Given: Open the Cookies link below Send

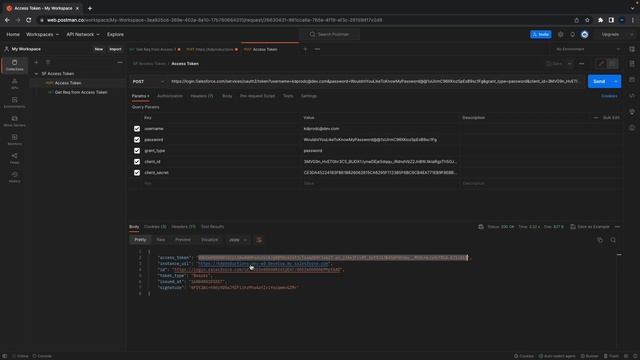Looking at the screenshot, I should 609,96.
